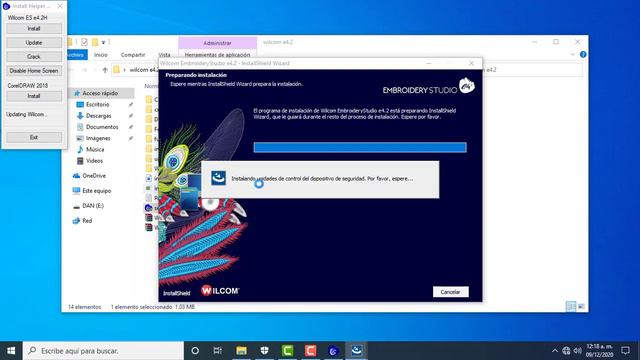Open Herramientas de aplicación tab
The height and width of the screenshot is (360, 640).
pyautogui.click(x=217, y=55)
